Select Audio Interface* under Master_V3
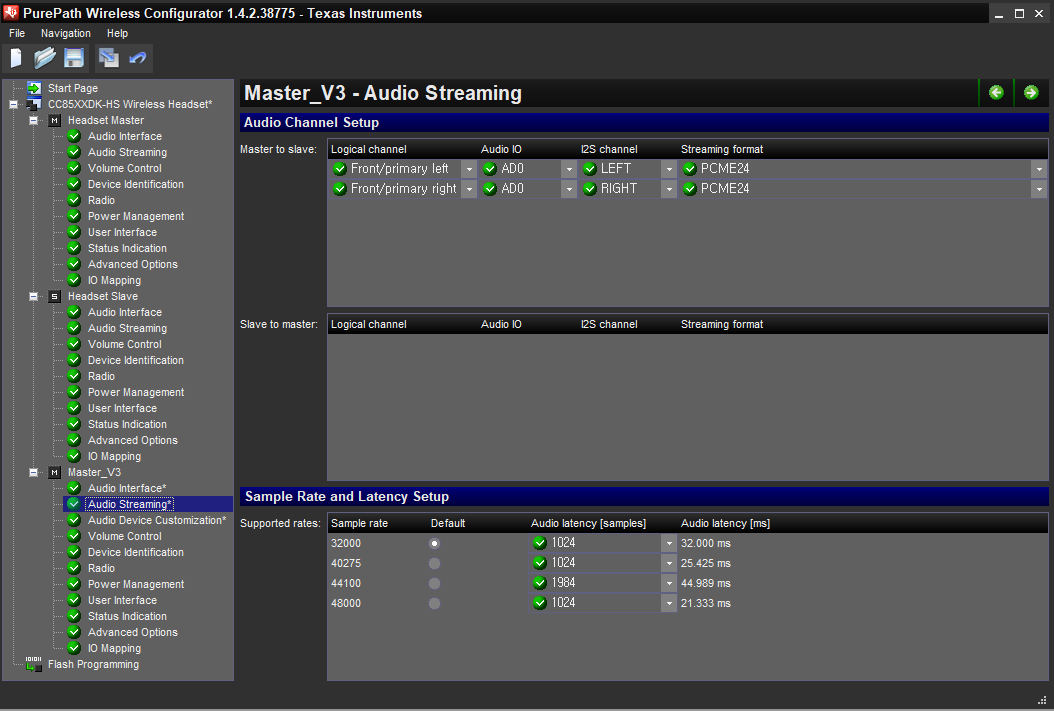 127,488
